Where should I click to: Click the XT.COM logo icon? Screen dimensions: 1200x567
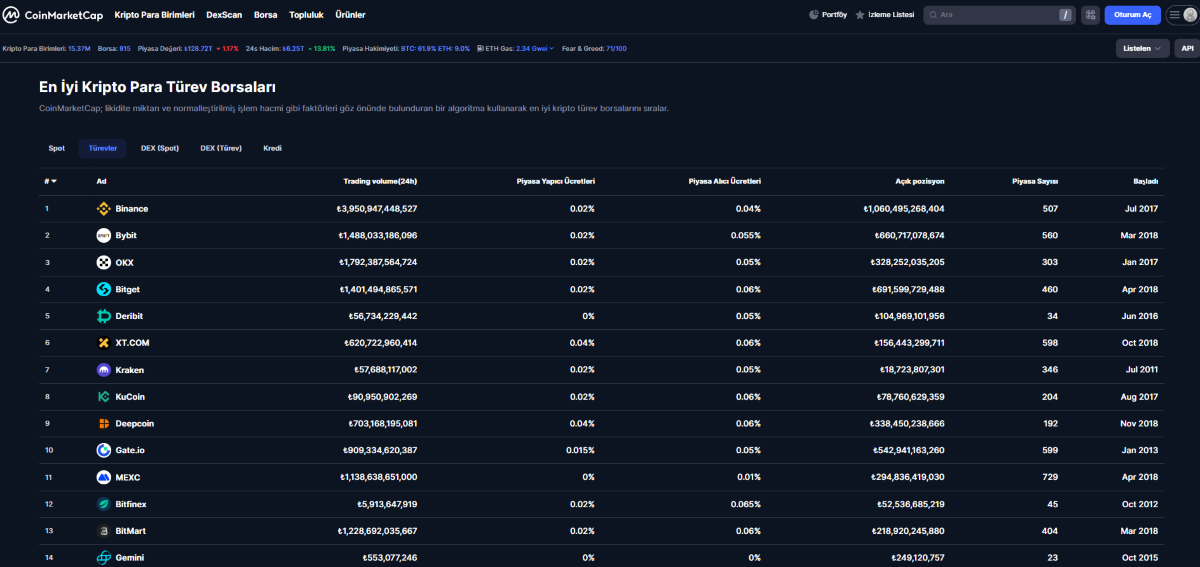click(x=103, y=343)
